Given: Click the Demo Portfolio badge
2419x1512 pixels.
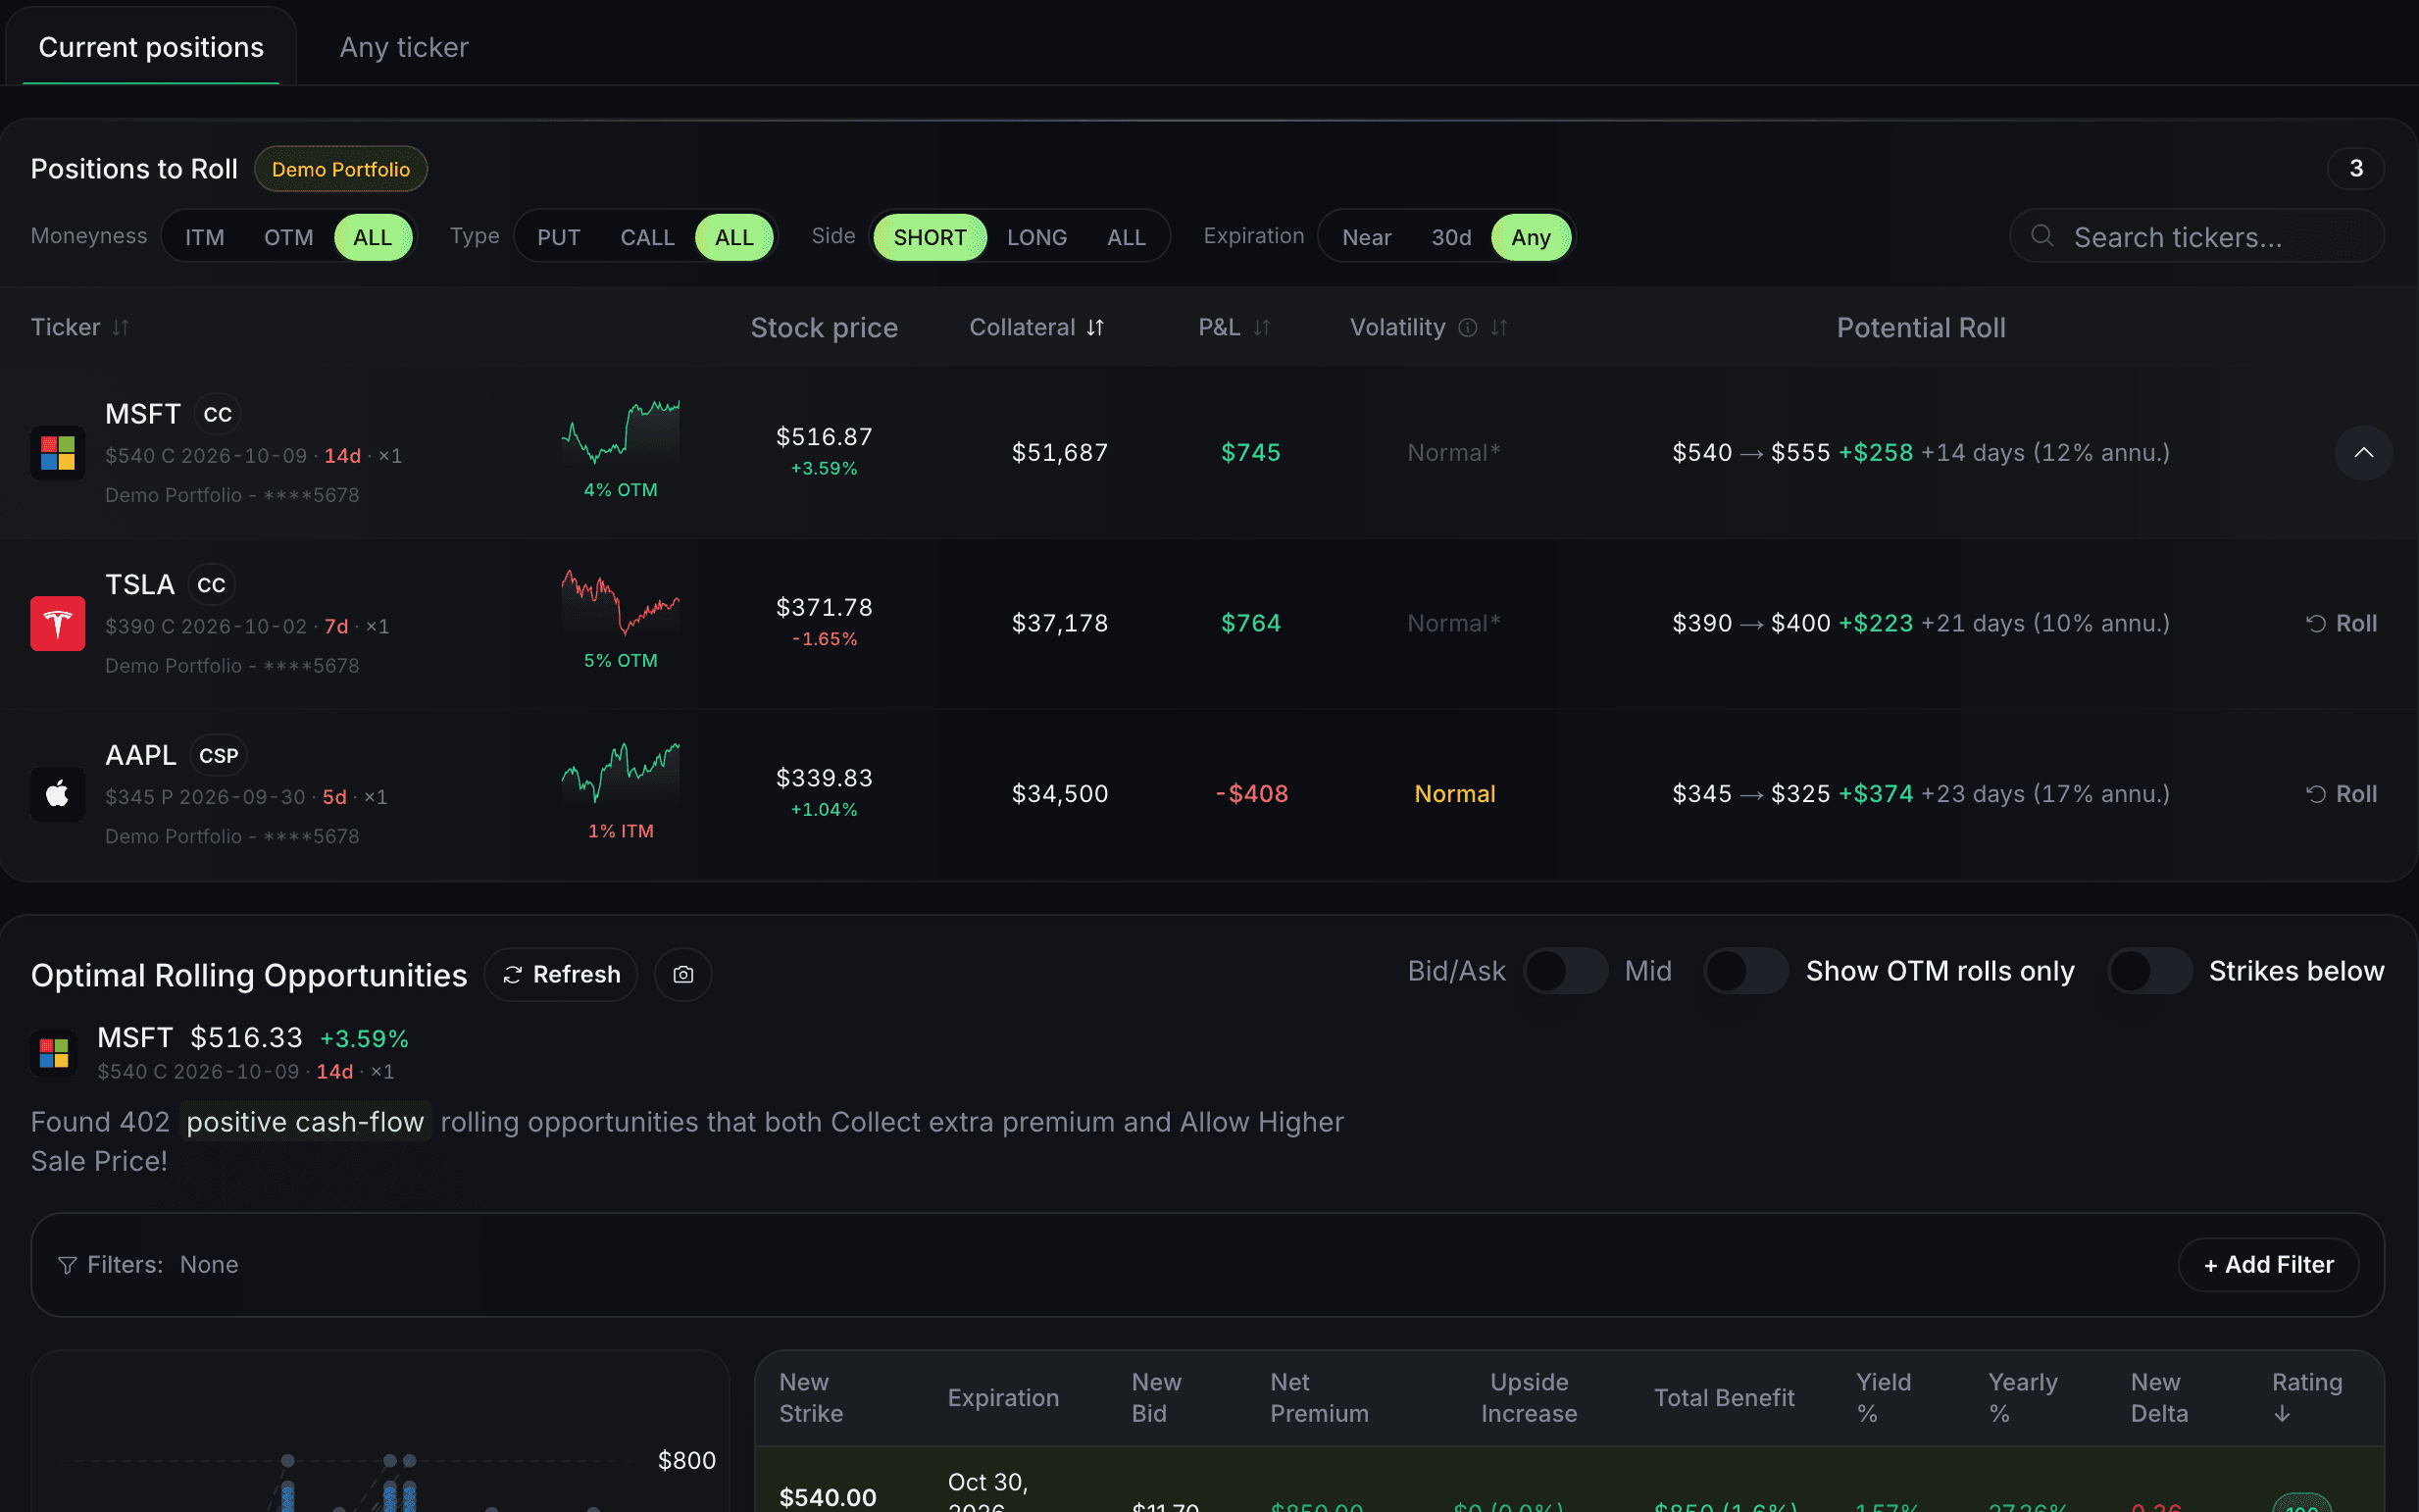Looking at the screenshot, I should [x=341, y=169].
